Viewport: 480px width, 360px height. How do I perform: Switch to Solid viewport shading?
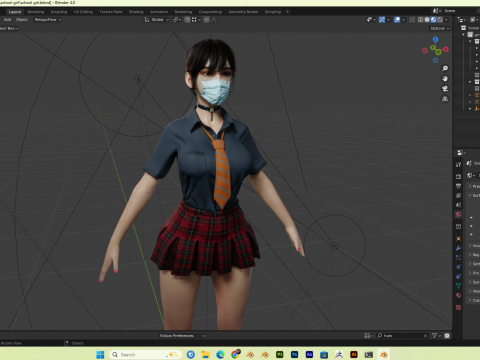[427, 20]
